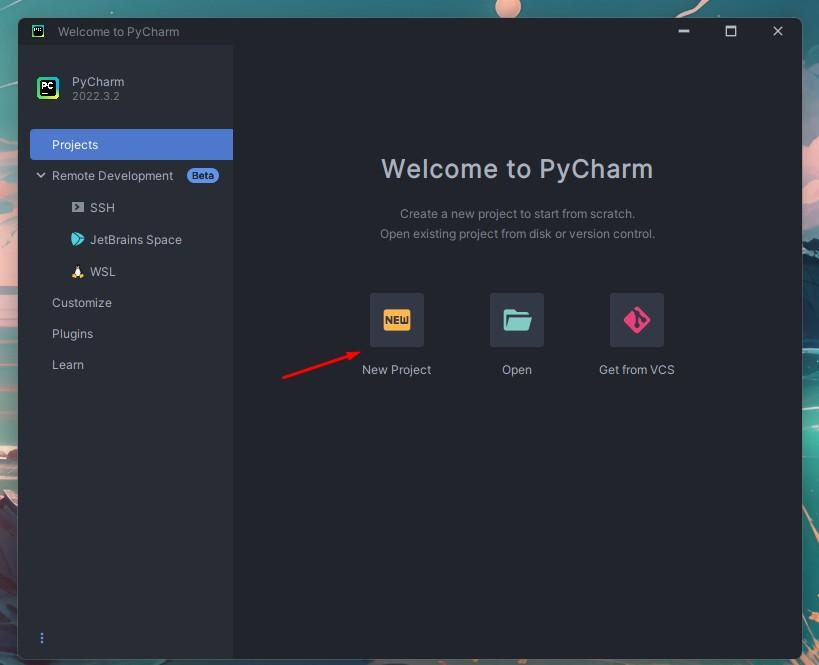This screenshot has height=665, width=819.
Task: Maximize the Welcome to PyCharm window
Action: click(x=731, y=31)
